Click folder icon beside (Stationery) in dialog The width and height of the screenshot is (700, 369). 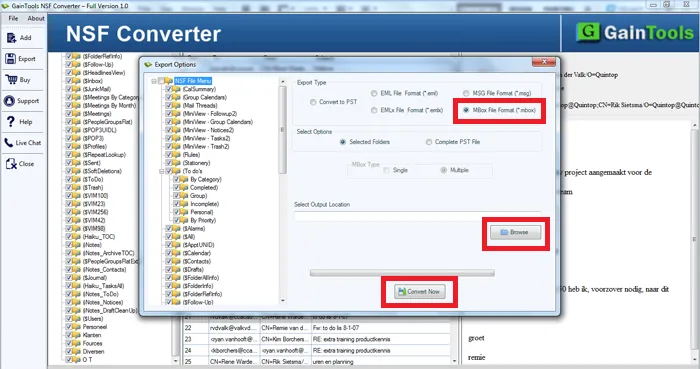177,163
